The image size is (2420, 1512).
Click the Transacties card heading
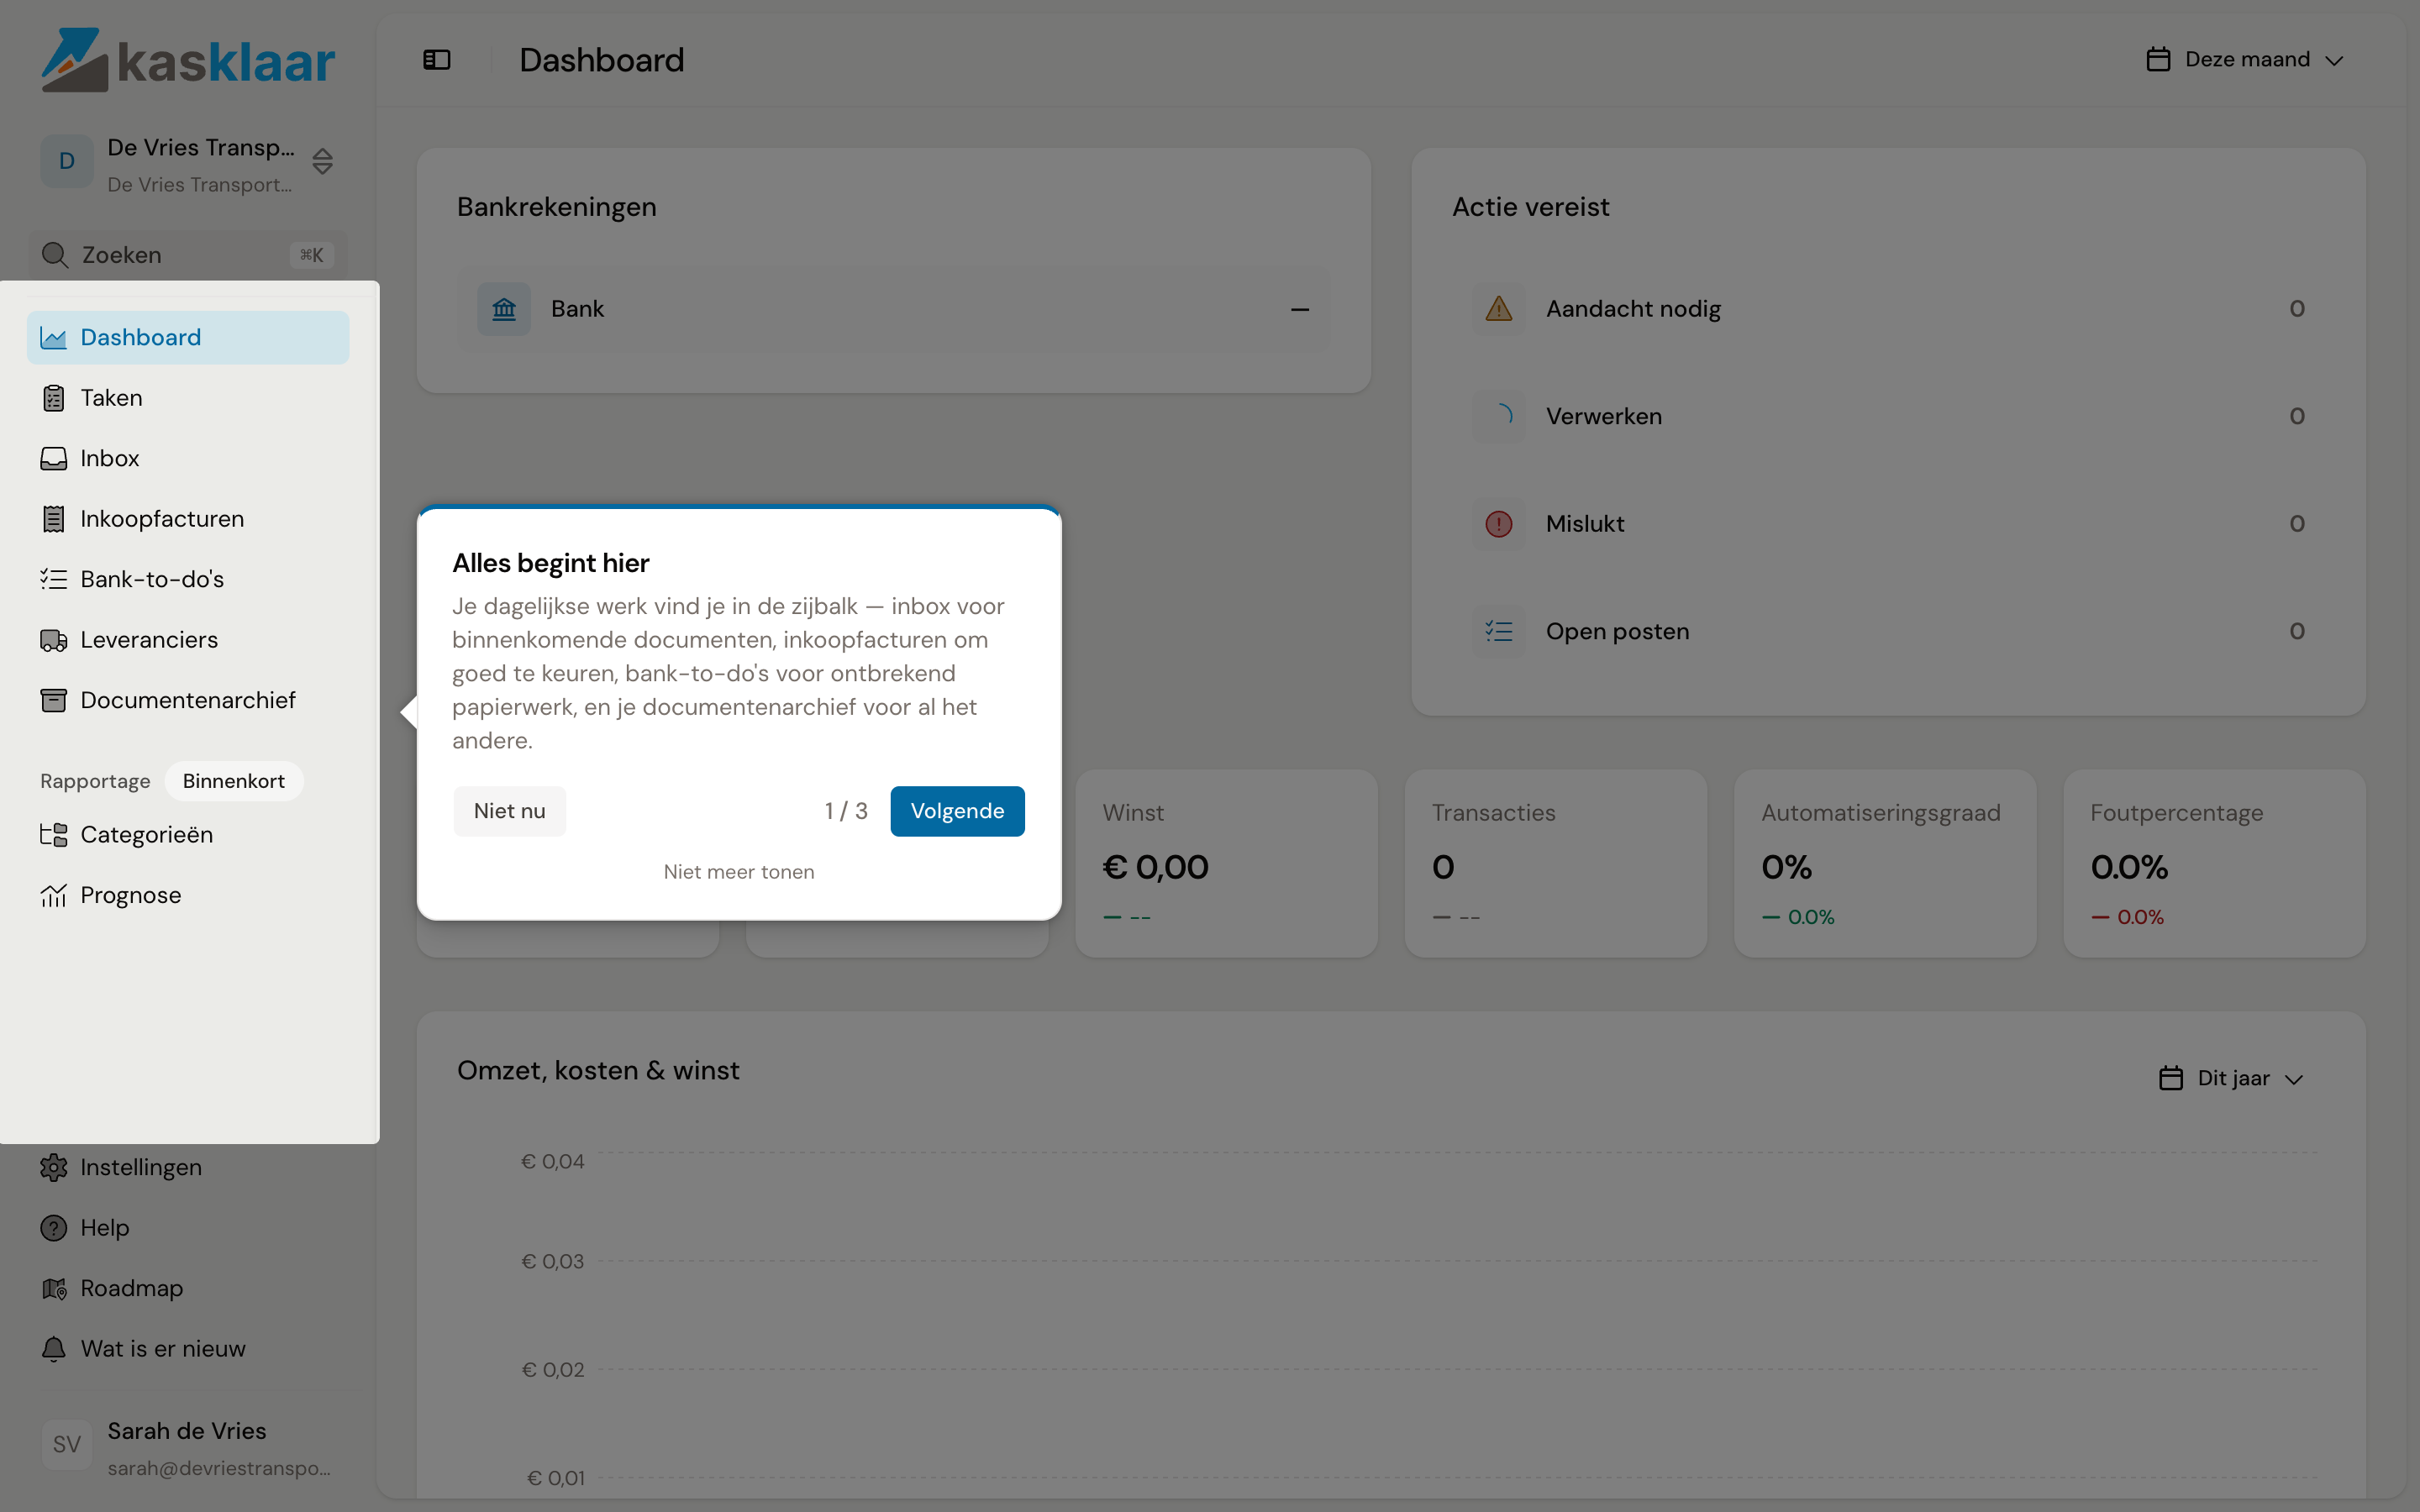coord(1493,813)
